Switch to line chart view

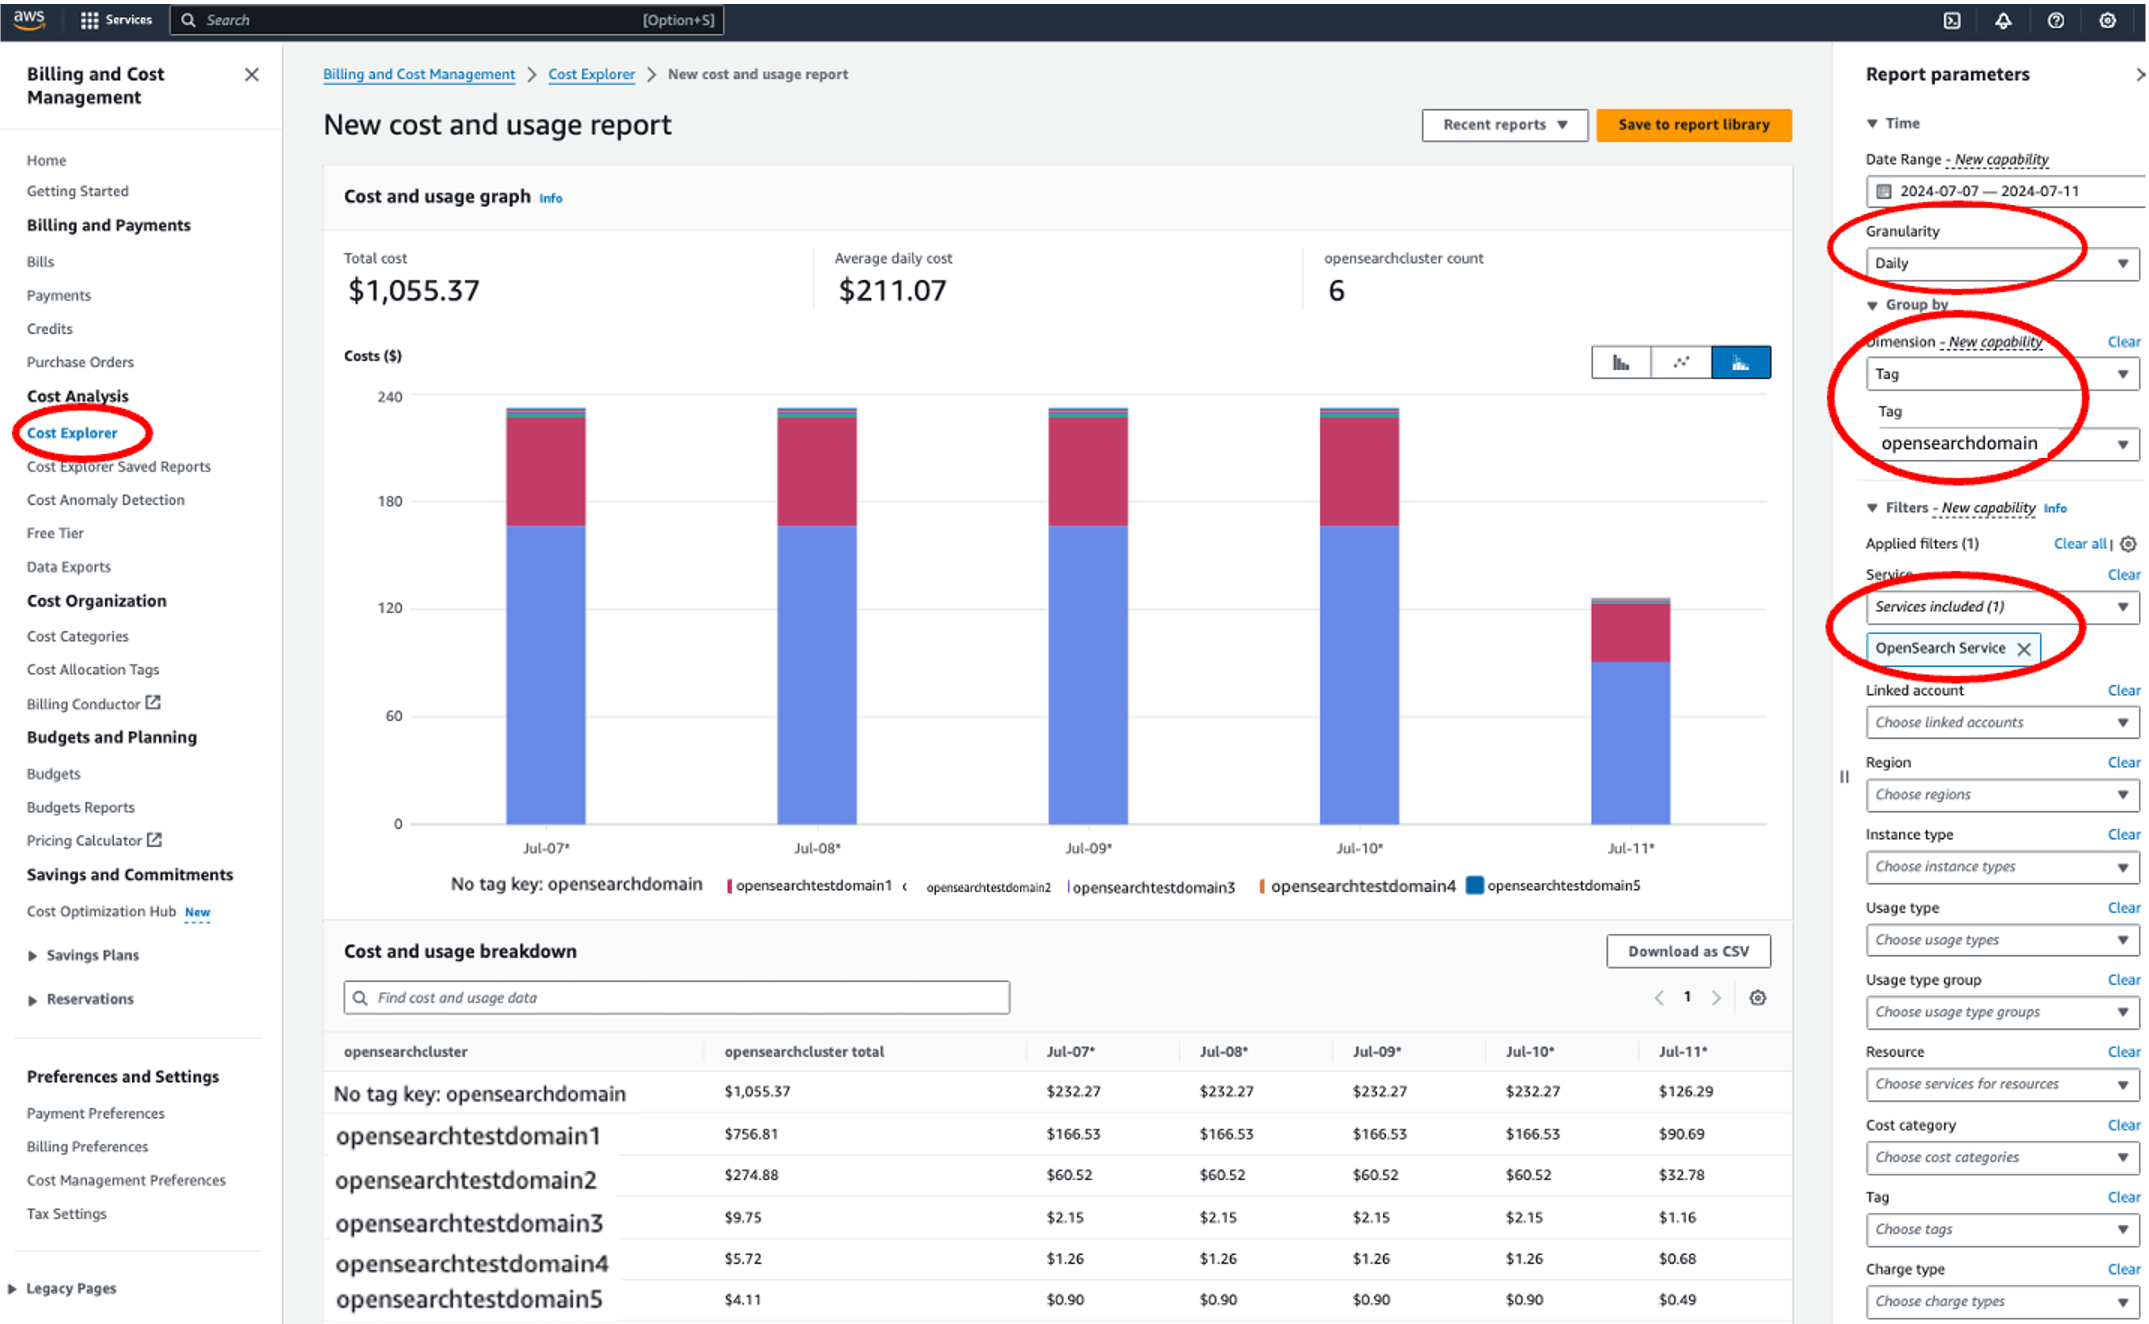tap(1681, 362)
